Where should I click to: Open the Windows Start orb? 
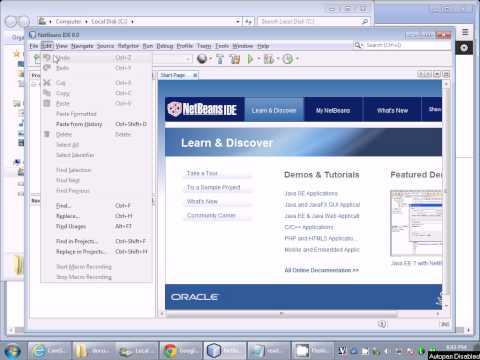point(12,351)
